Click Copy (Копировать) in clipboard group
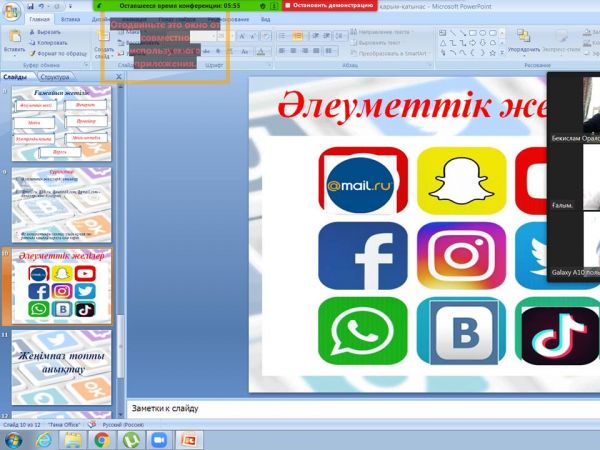This screenshot has width=600, height=450. [x=50, y=43]
